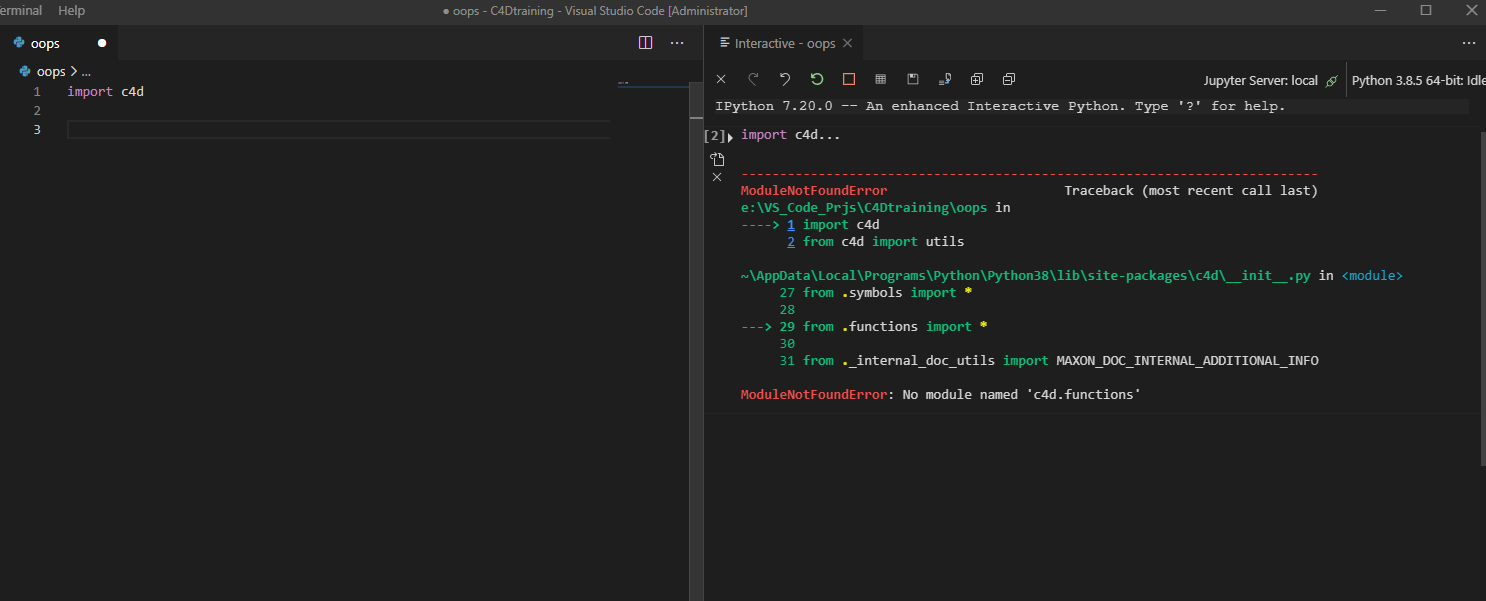Expand all cells in Interactive window
Viewport: 1486px width, 601px height.
tap(977, 79)
